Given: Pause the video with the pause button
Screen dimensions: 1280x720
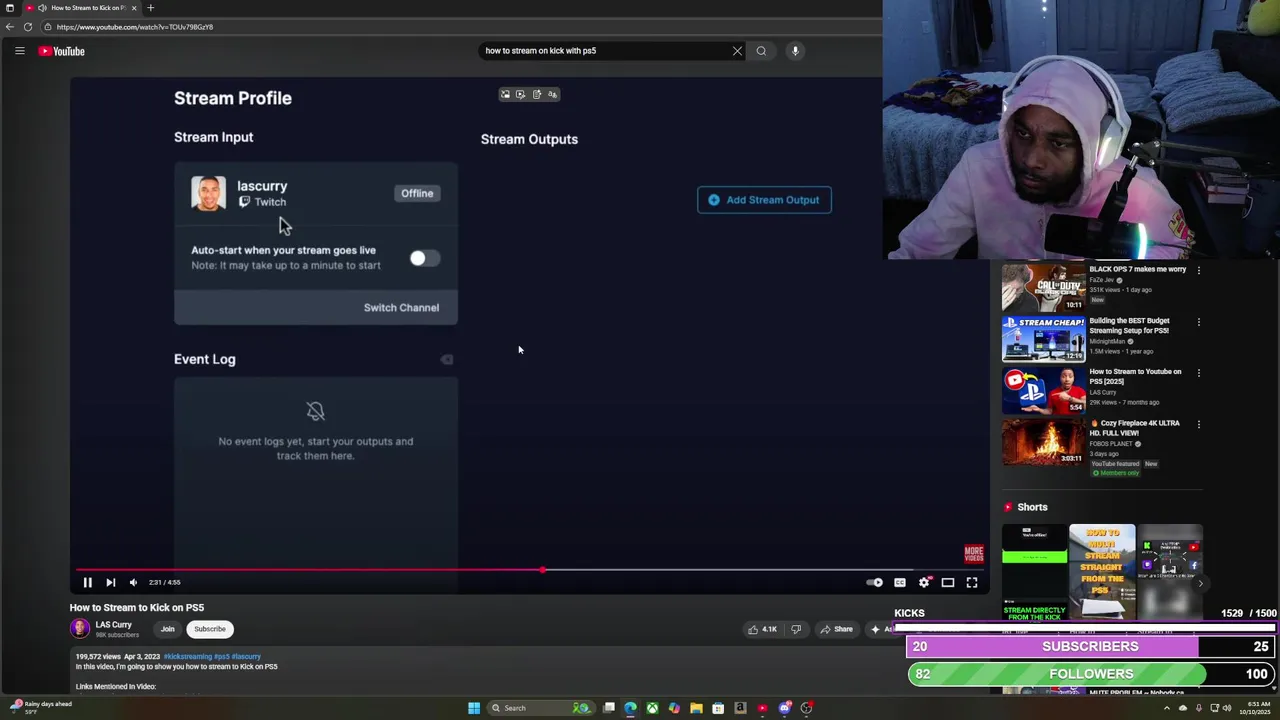Looking at the screenshot, I should click(x=87, y=582).
